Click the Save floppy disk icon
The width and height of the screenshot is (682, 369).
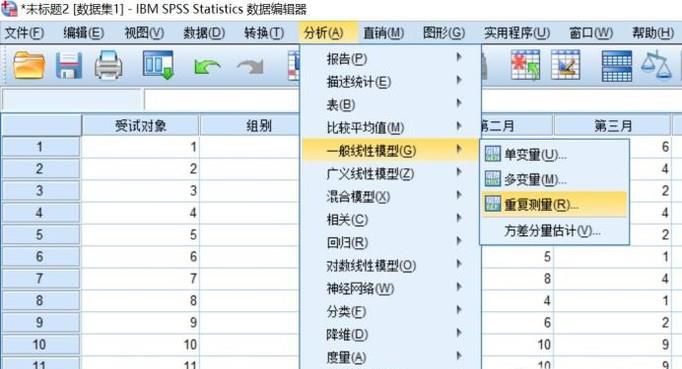(x=69, y=65)
